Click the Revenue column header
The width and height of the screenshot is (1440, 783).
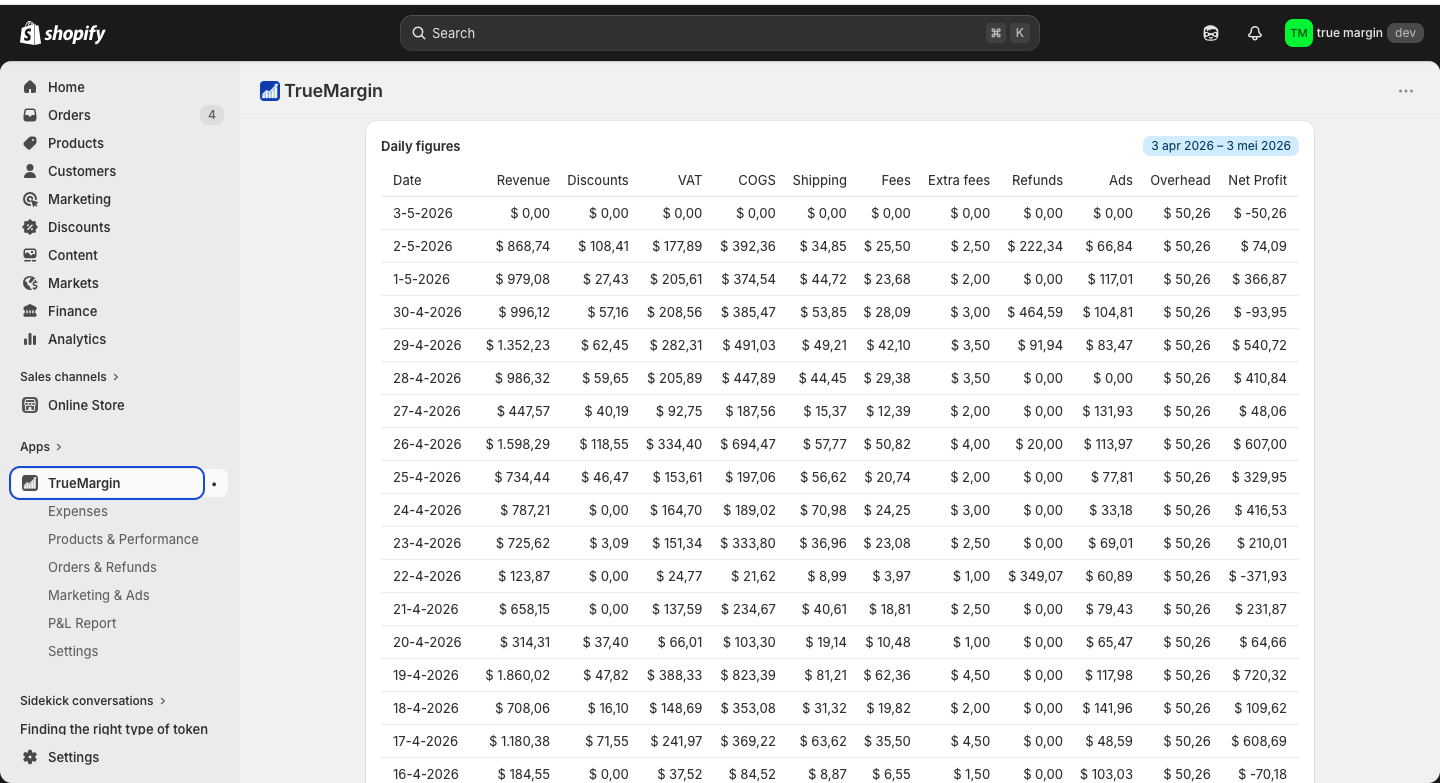pyautogui.click(x=523, y=180)
